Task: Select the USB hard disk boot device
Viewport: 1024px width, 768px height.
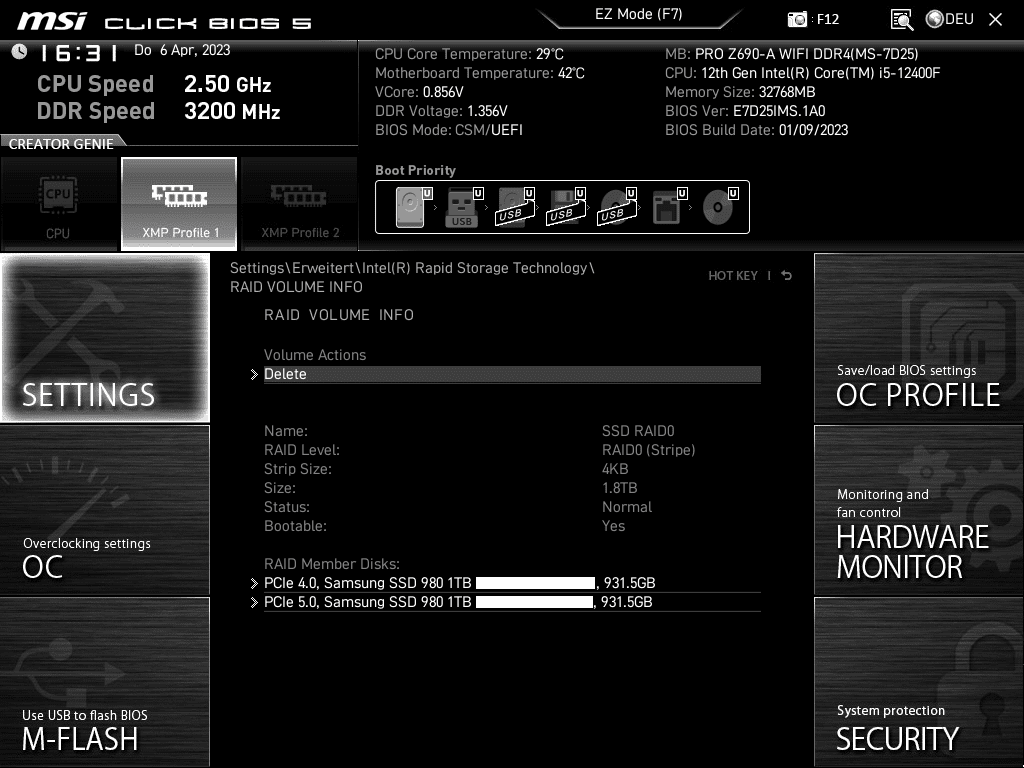Action: [513, 207]
